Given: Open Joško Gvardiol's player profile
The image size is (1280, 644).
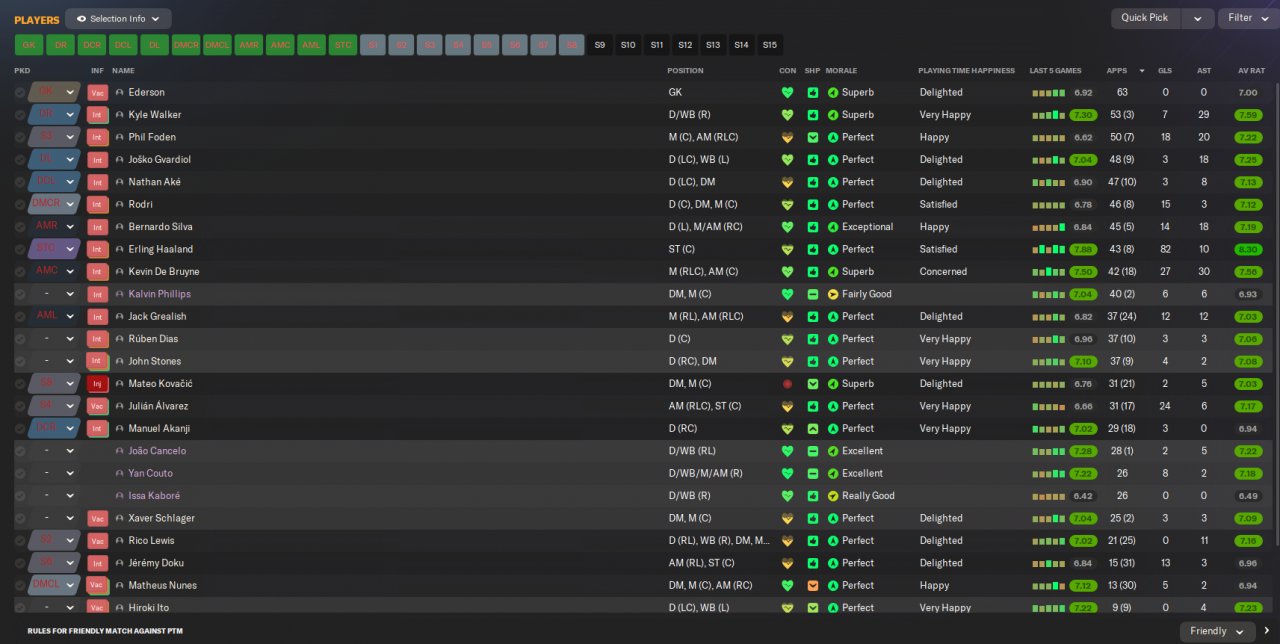Looking at the screenshot, I should coord(160,160).
